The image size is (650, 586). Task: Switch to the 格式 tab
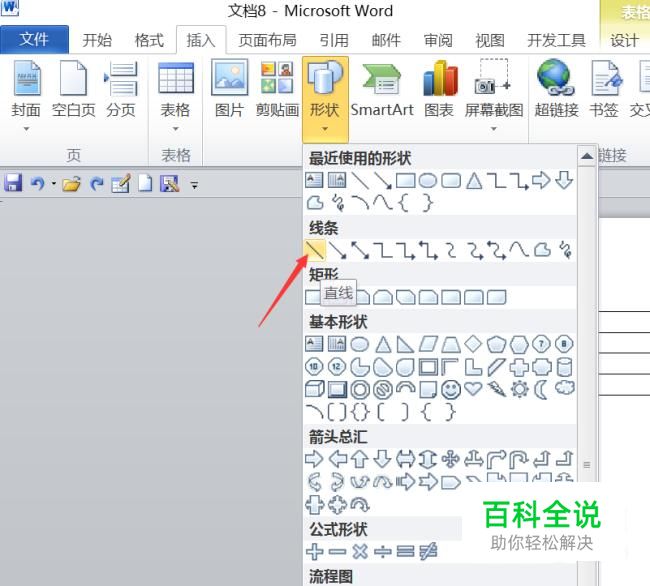[149, 40]
